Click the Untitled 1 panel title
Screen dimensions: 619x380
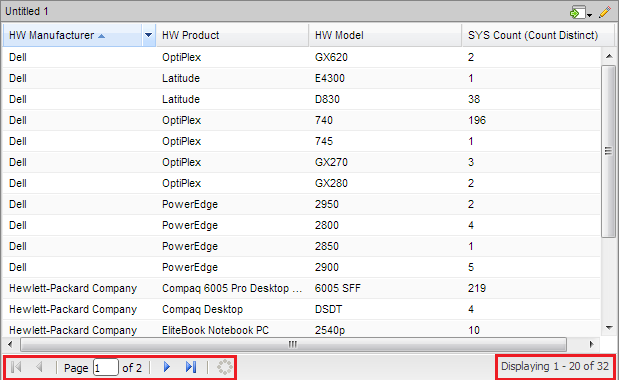(26, 11)
